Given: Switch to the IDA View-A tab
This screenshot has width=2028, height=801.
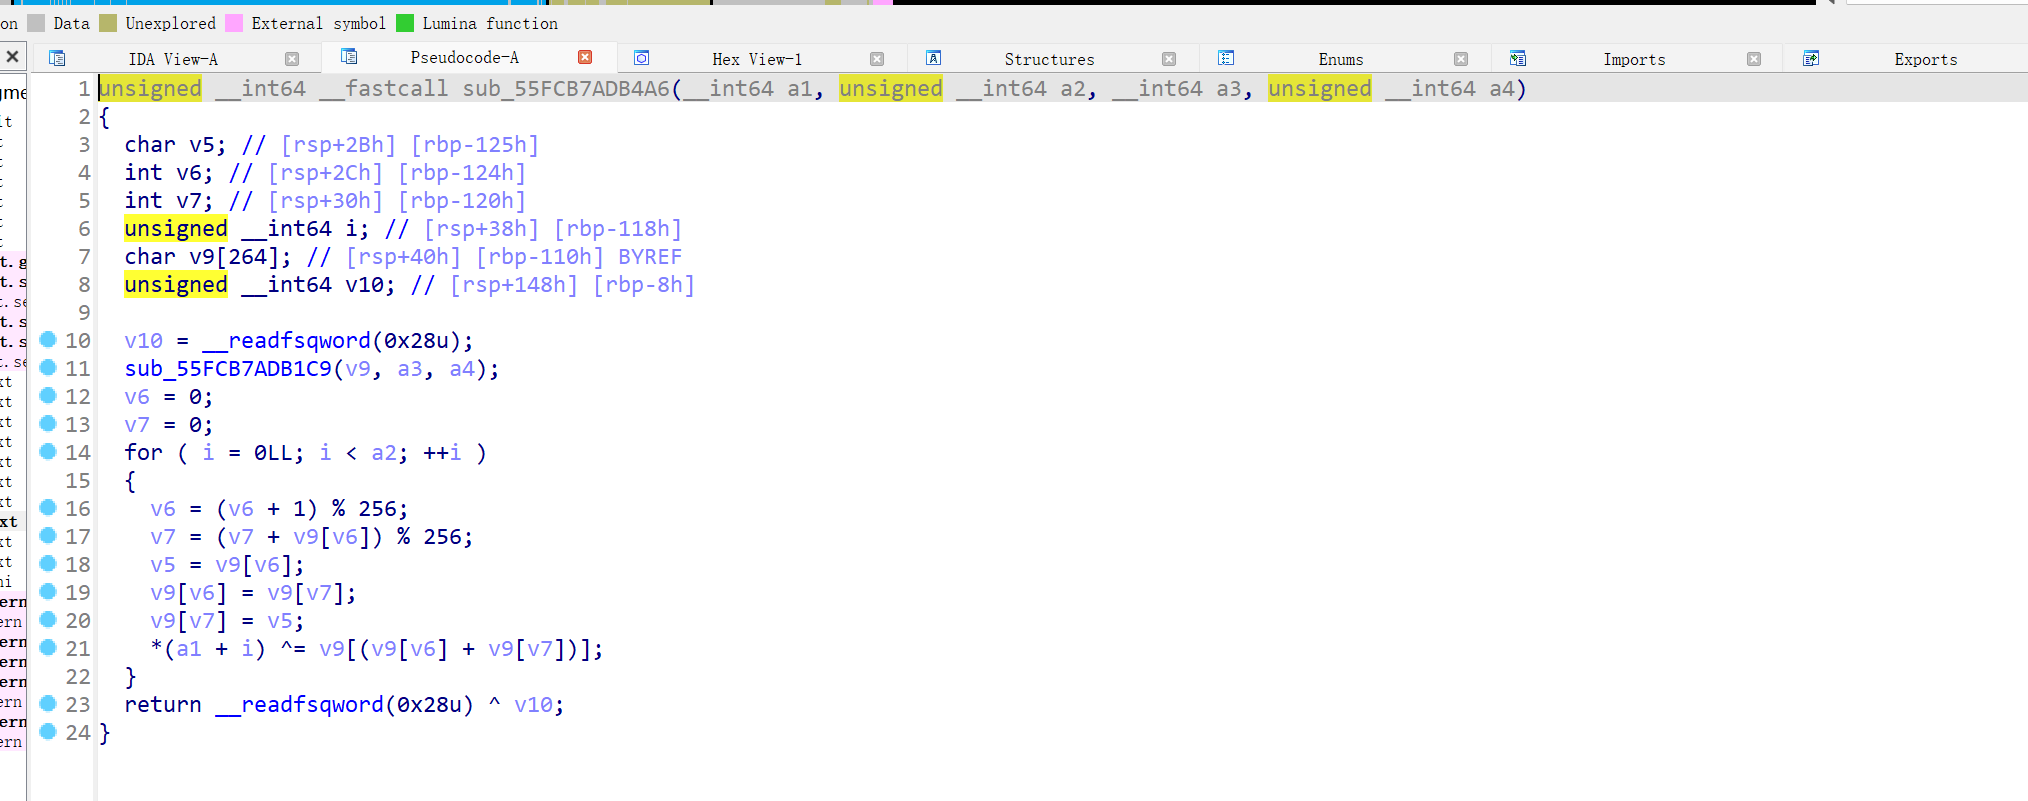Looking at the screenshot, I should (x=172, y=59).
